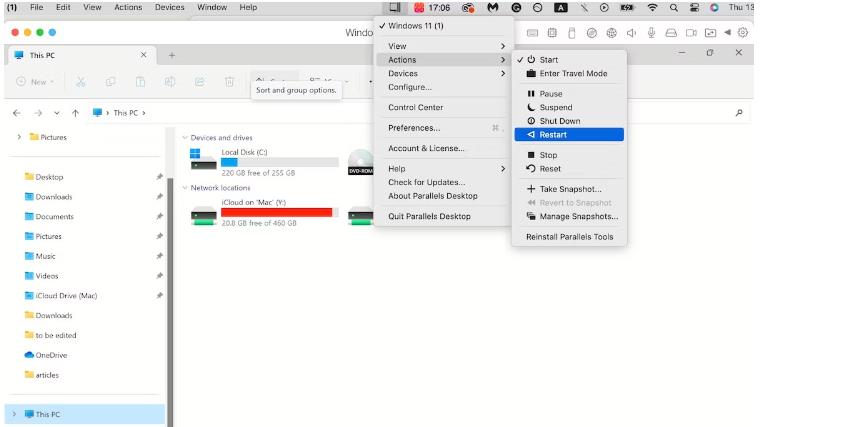Expand the View submenu in Parallels menu
The width and height of the screenshot is (854, 427).
click(x=444, y=46)
